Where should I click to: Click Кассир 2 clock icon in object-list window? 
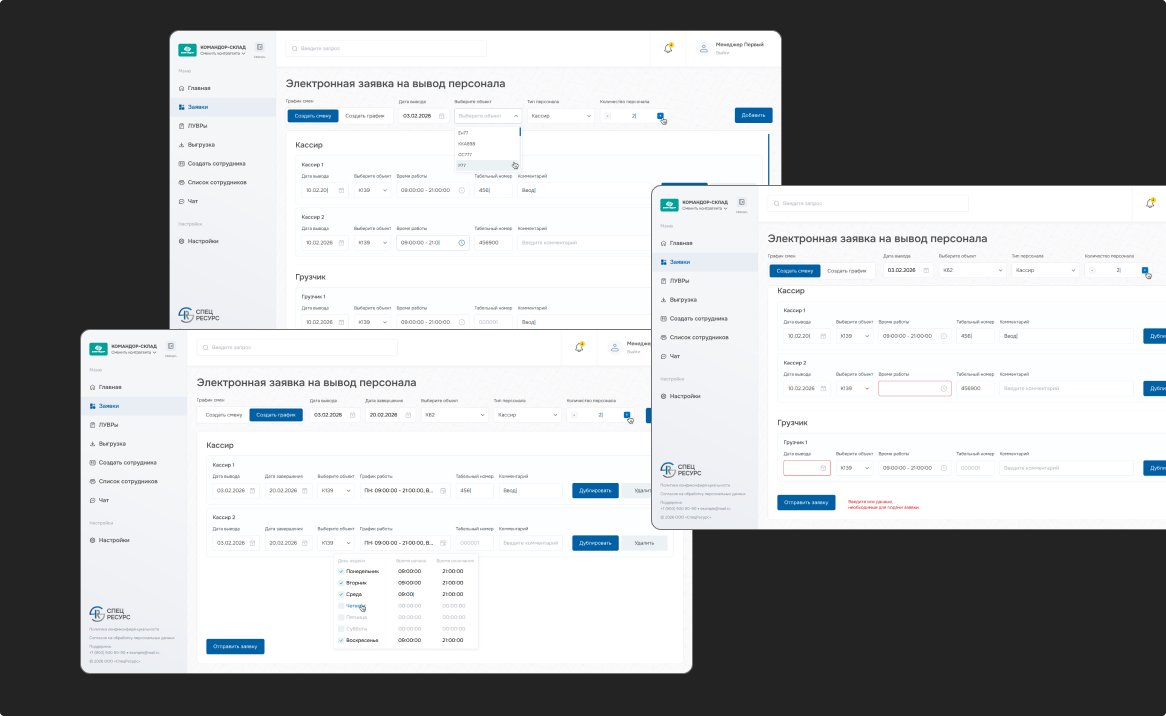462,242
